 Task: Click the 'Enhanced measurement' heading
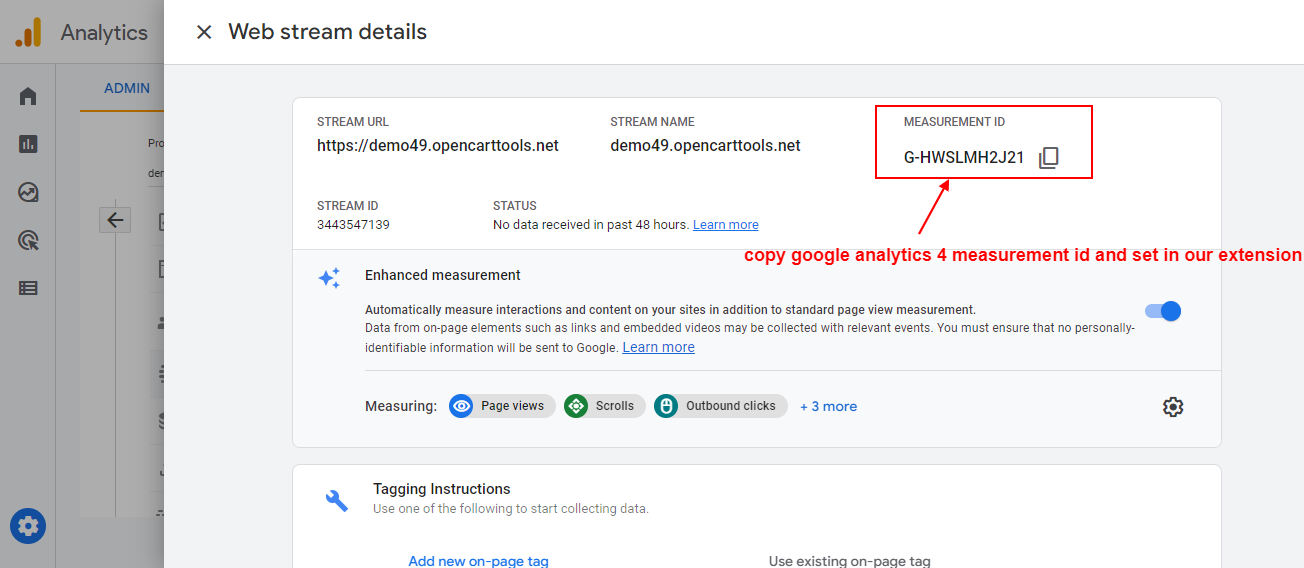443,275
